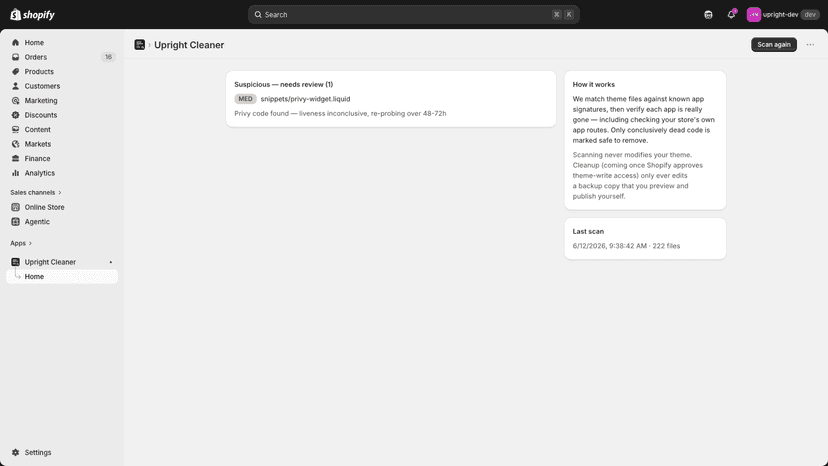This screenshot has width=828, height=466.
Task: Open Online Store sales channel
Action: (x=62, y=207)
